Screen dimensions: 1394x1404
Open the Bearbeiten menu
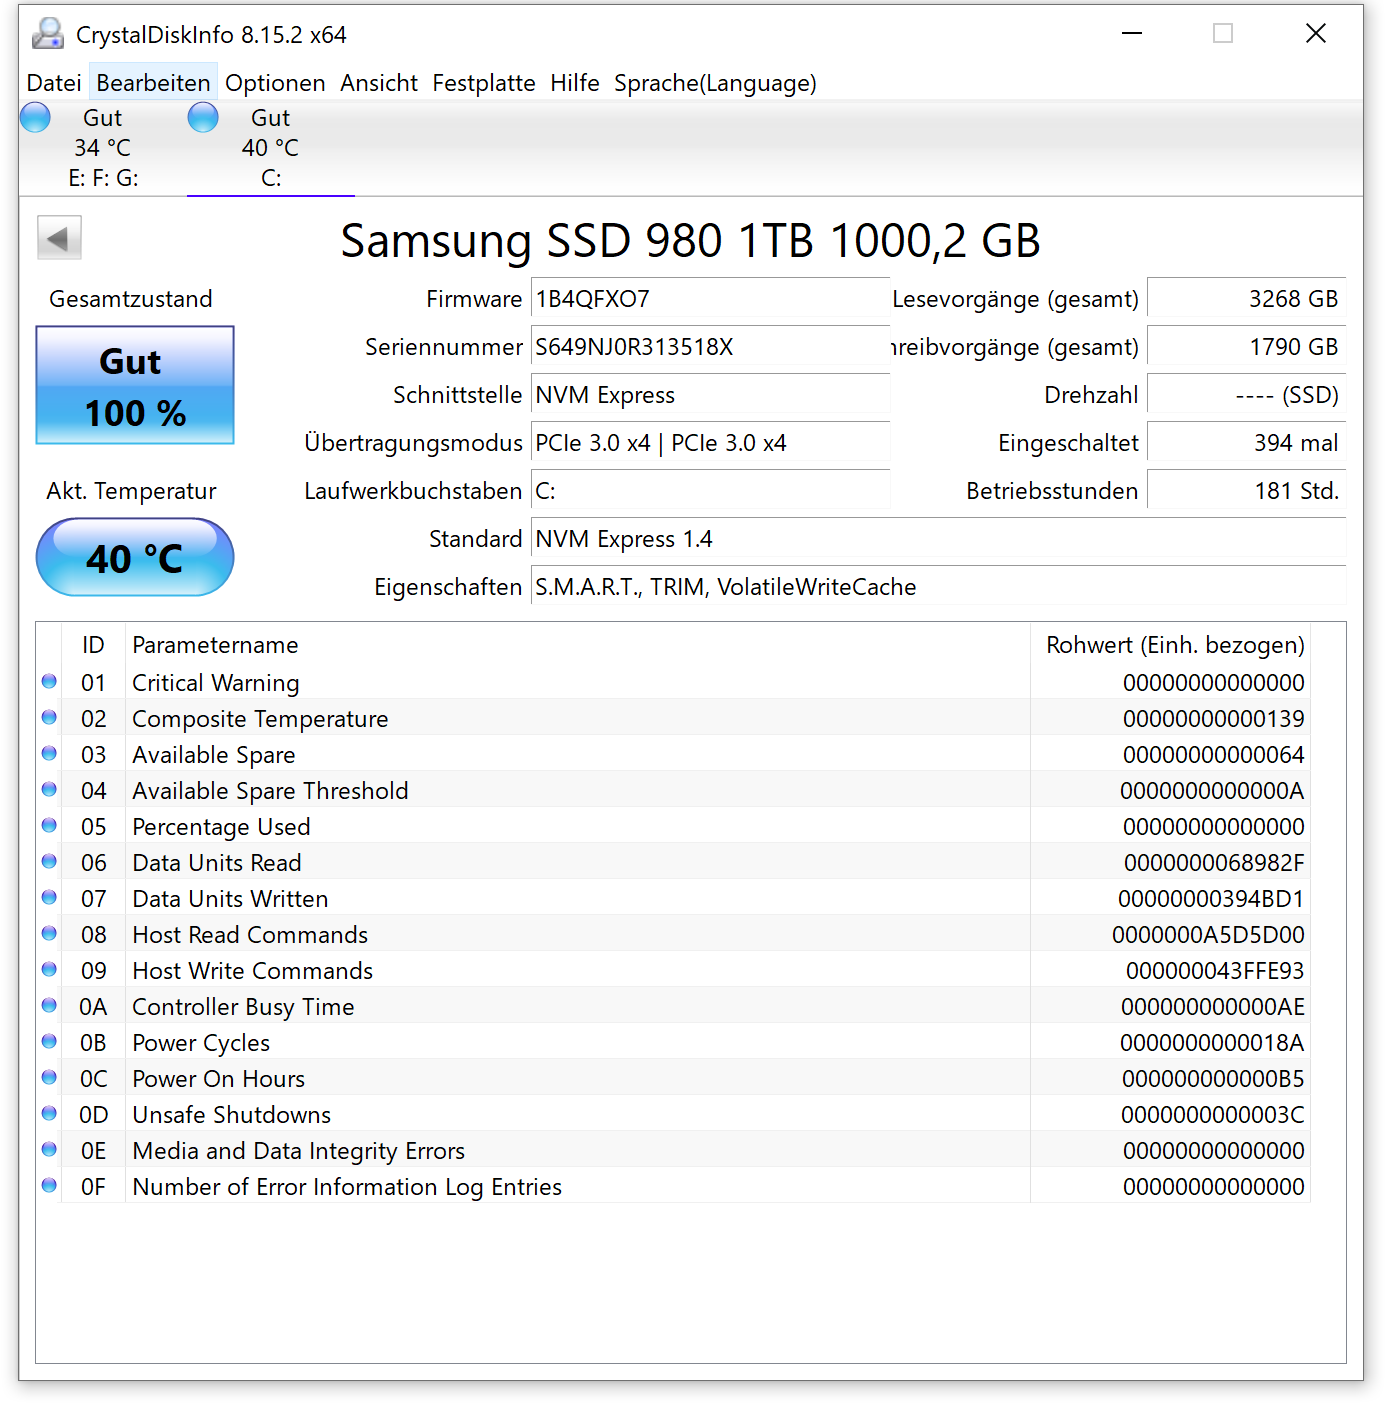click(x=153, y=83)
